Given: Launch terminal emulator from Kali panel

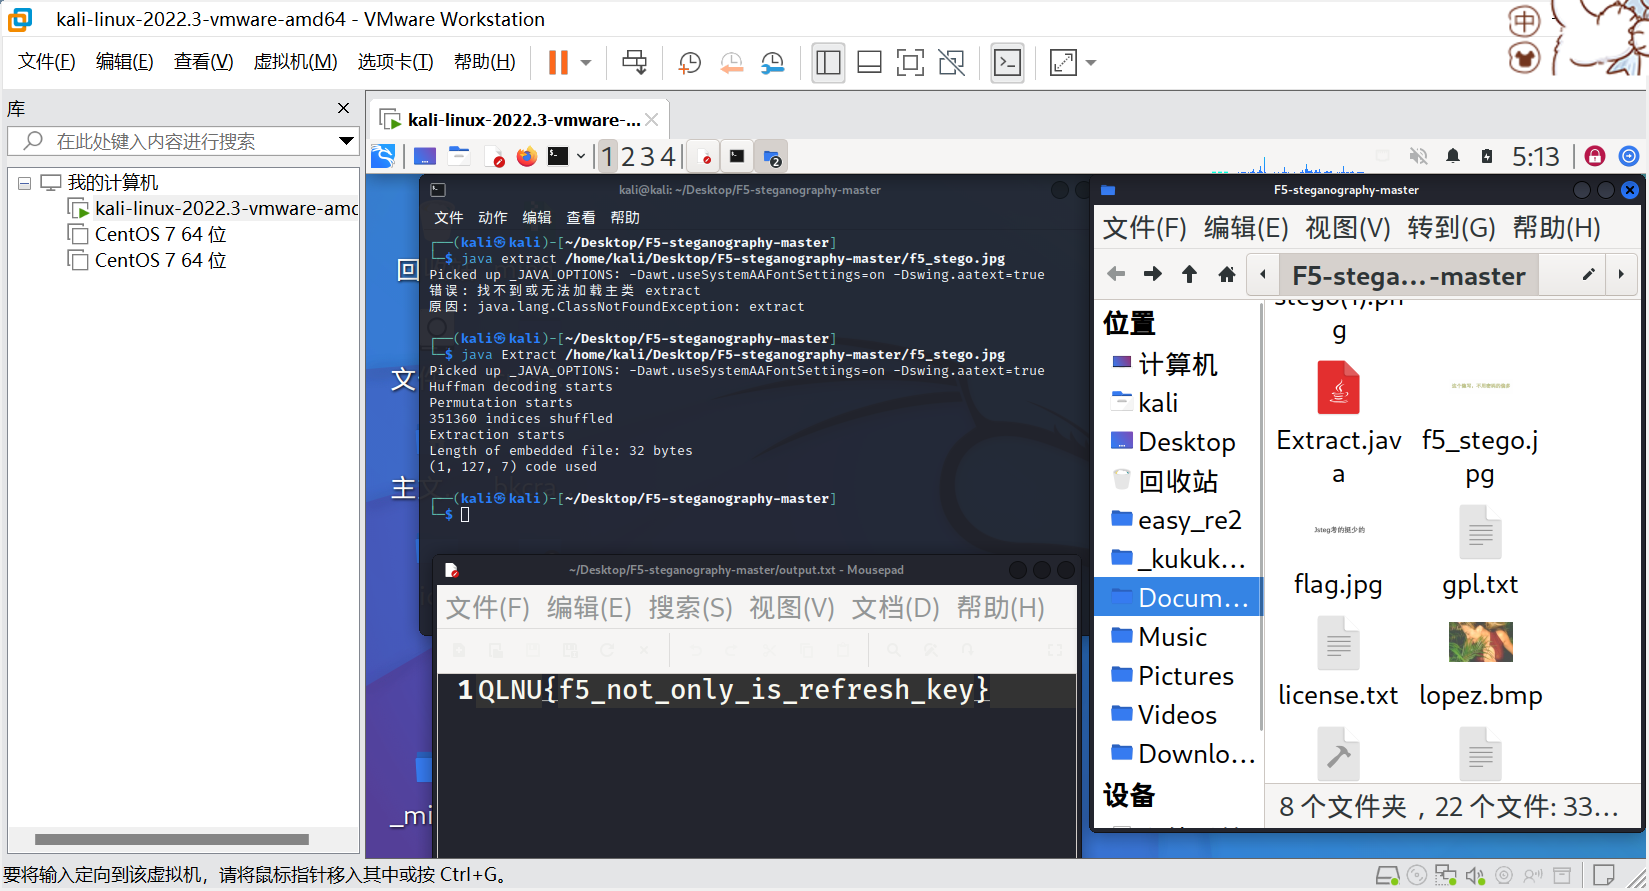Looking at the screenshot, I should [558, 156].
